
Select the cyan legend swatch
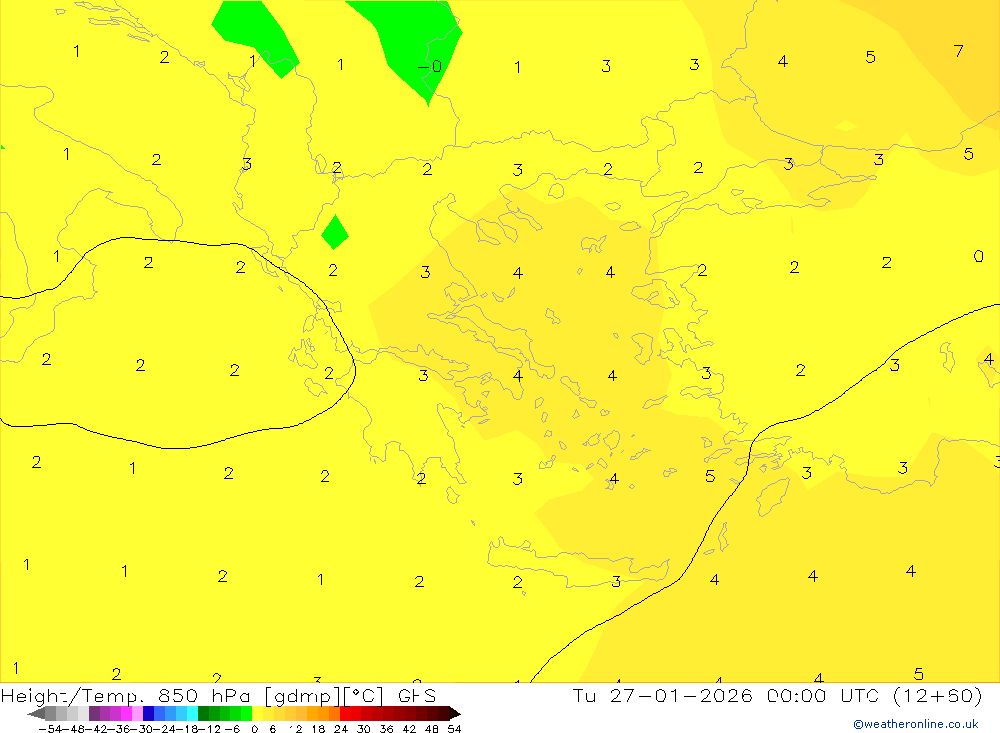pyautogui.click(x=192, y=714)
